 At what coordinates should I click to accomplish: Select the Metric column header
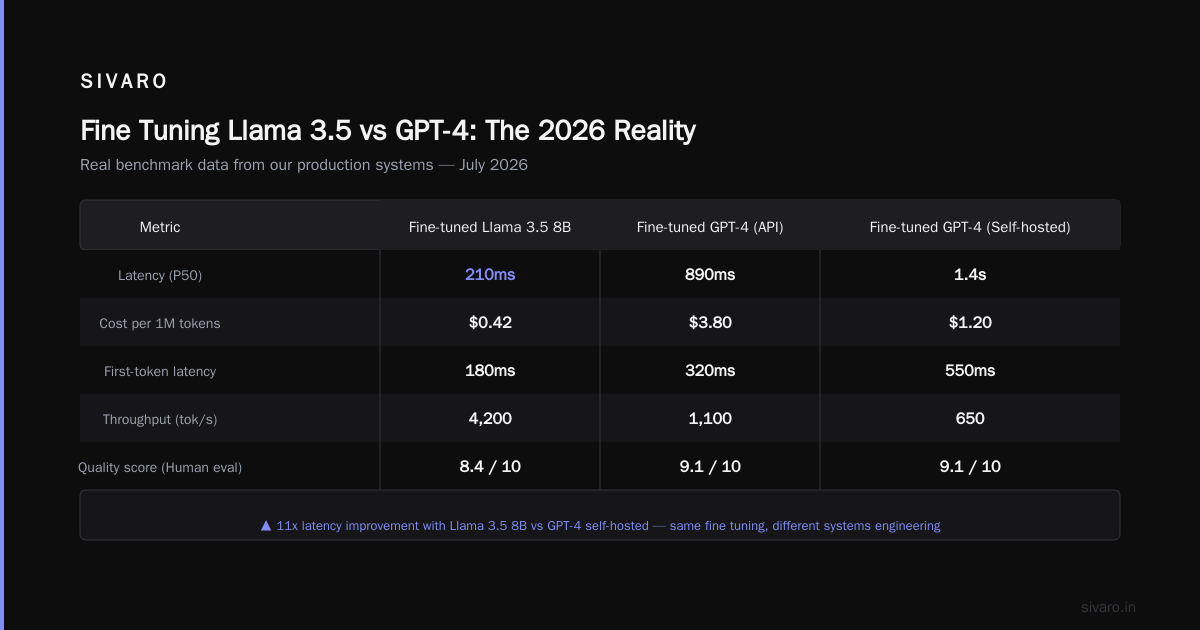tap(160, 227)
